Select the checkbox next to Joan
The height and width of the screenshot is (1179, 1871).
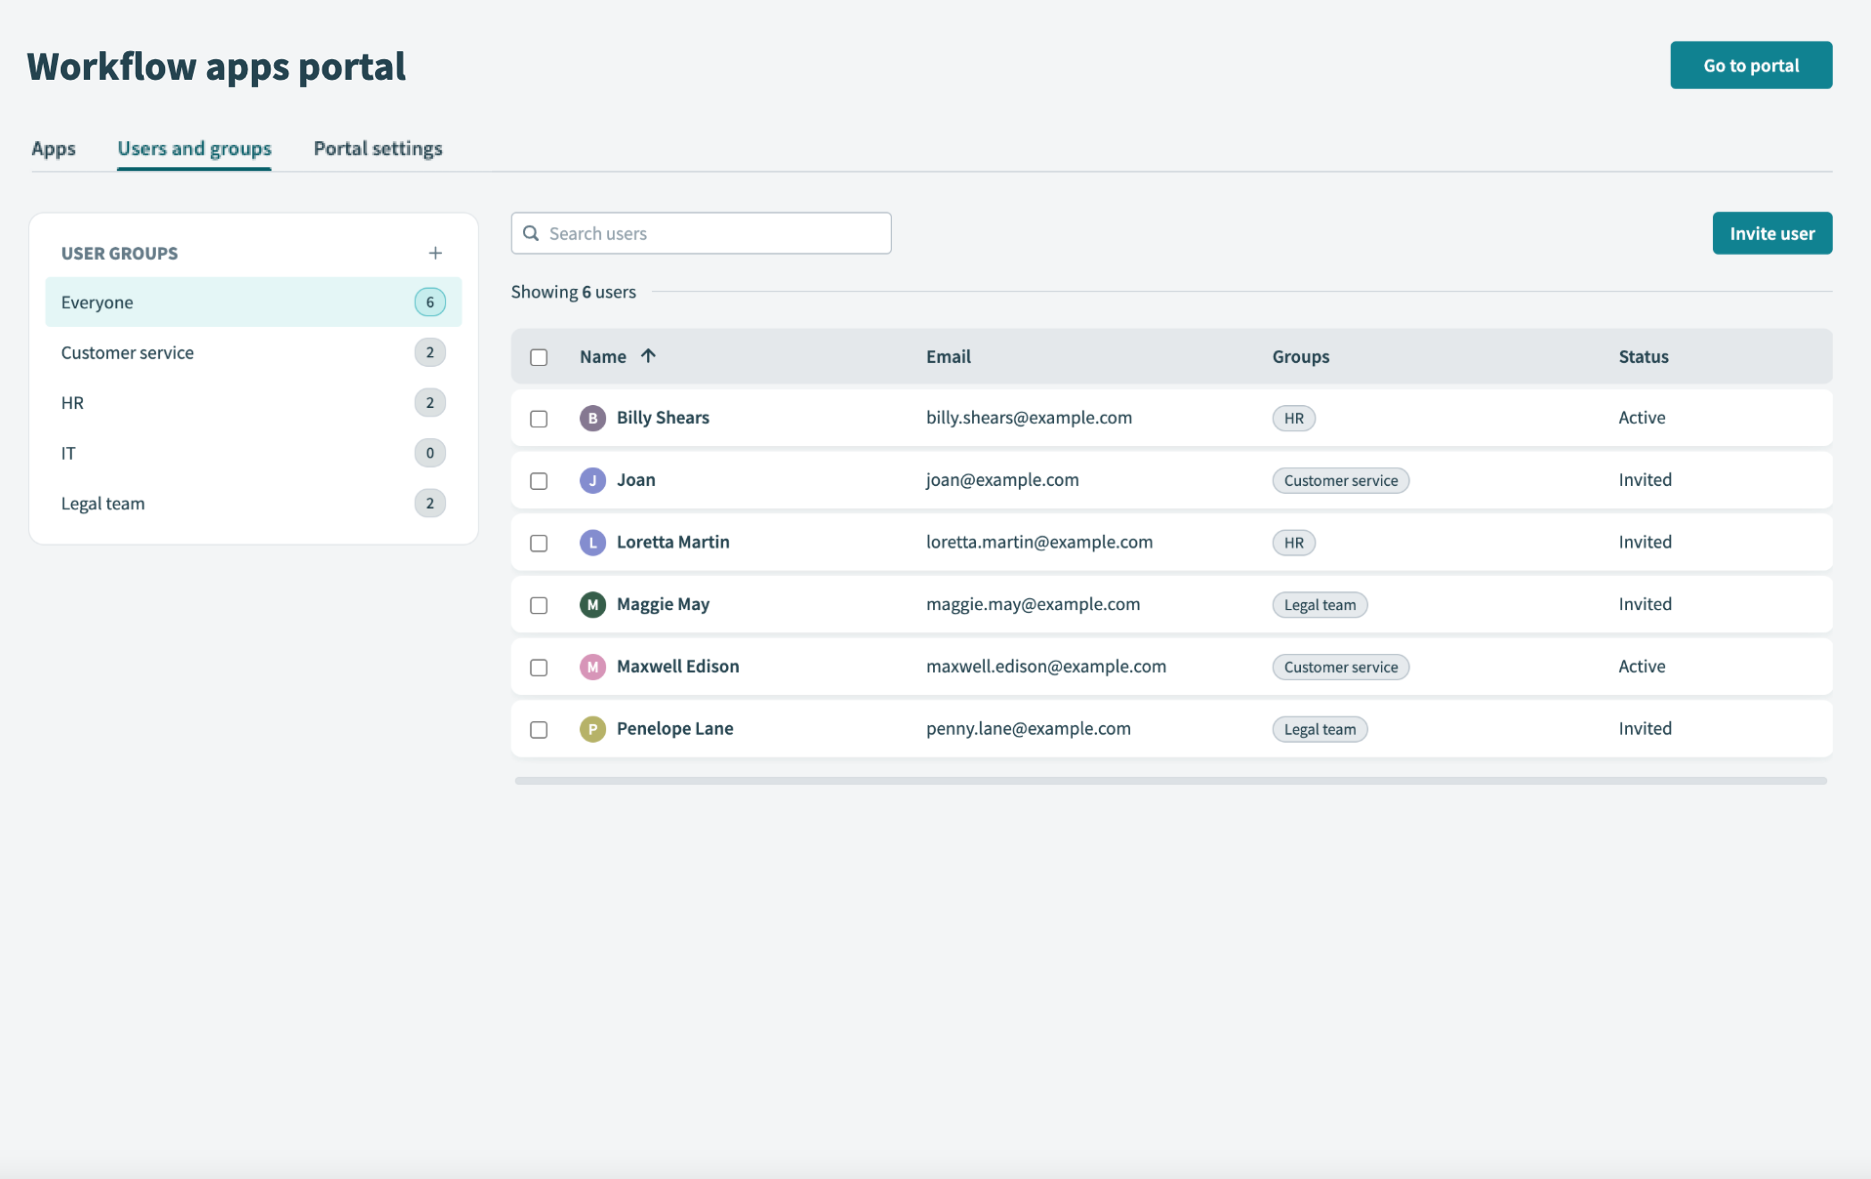539,480
